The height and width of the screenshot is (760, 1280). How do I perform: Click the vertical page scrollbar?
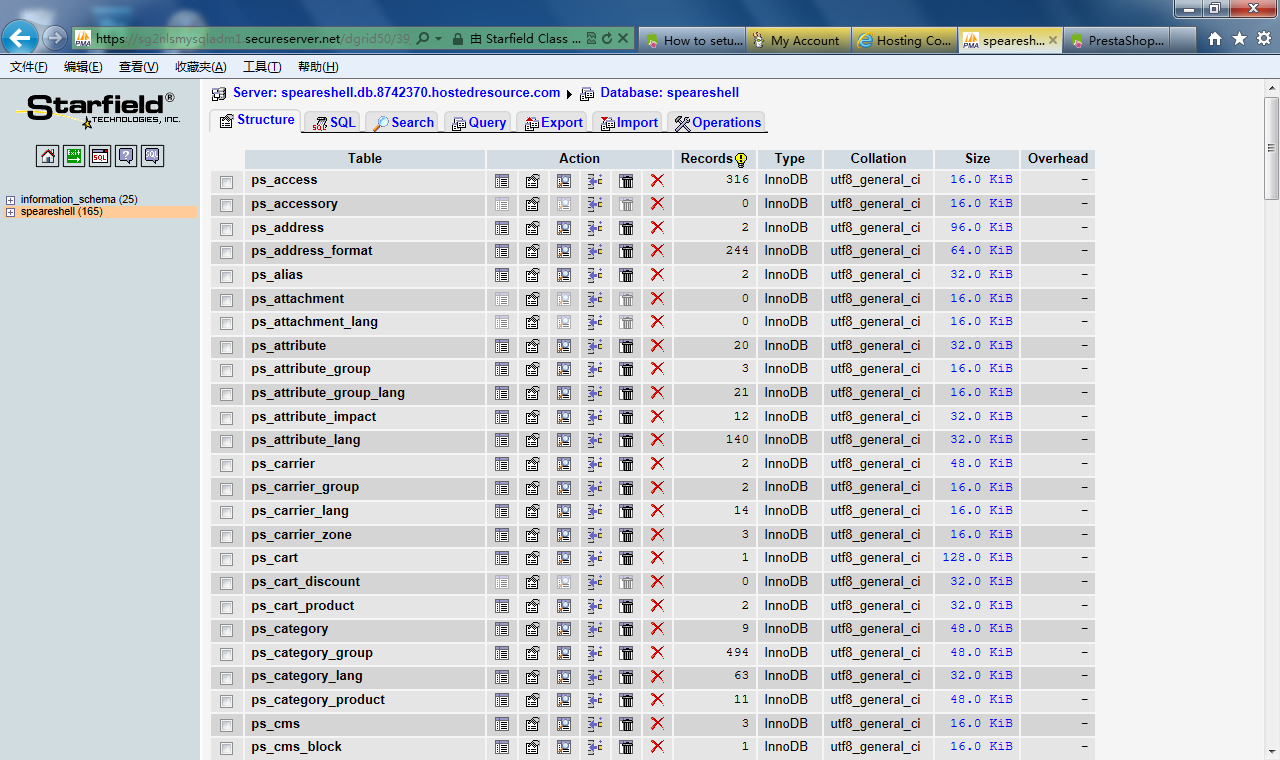click(1272, 148)
